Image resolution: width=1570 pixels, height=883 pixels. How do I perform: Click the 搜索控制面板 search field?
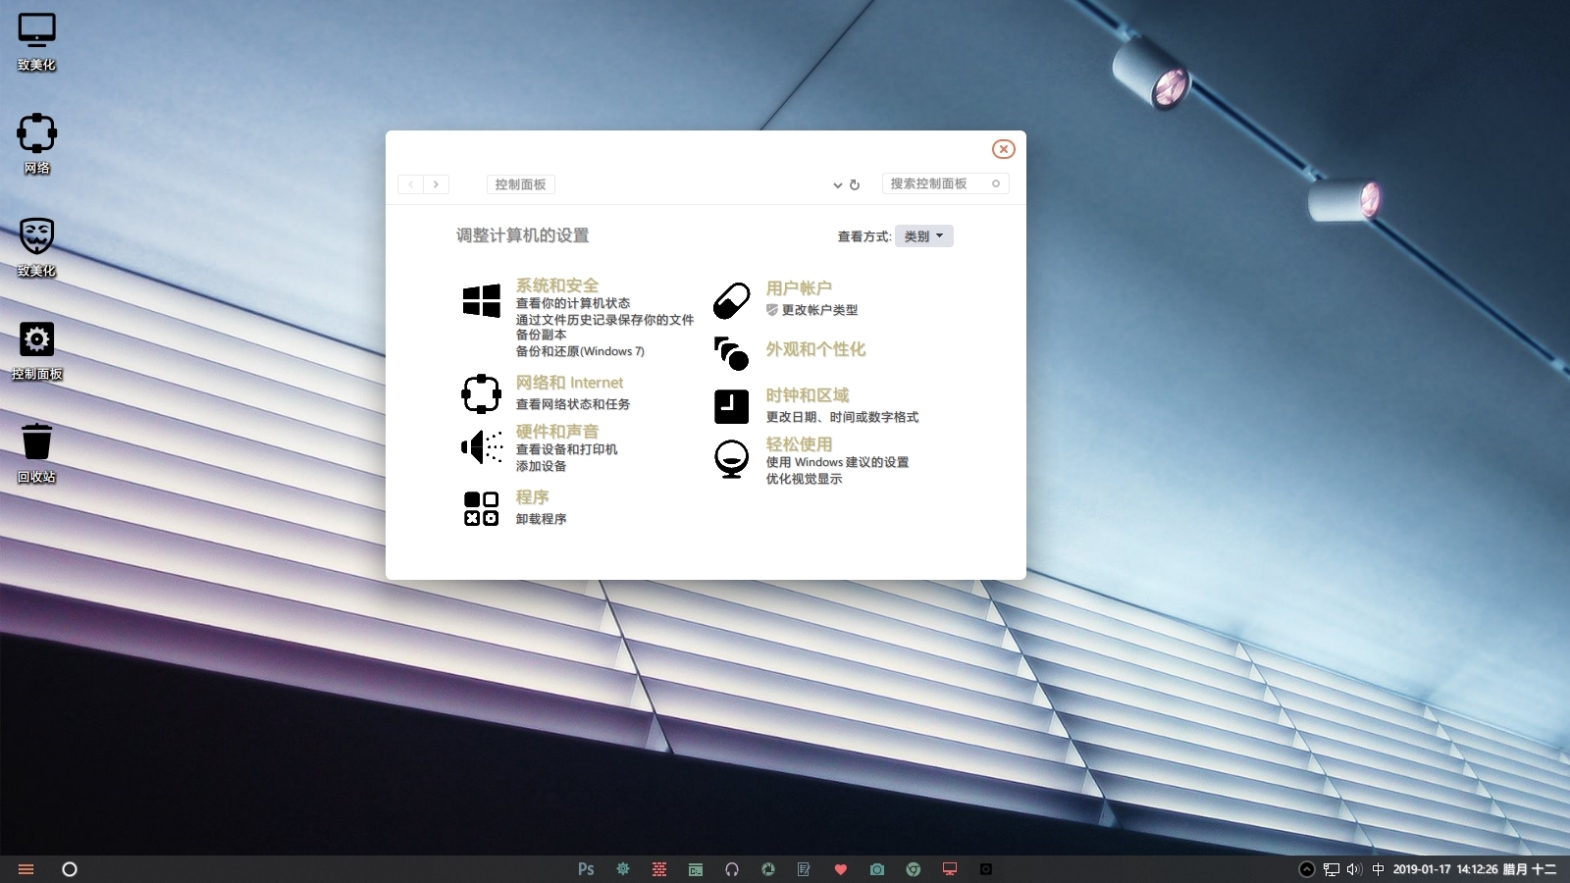coord(945,183)
